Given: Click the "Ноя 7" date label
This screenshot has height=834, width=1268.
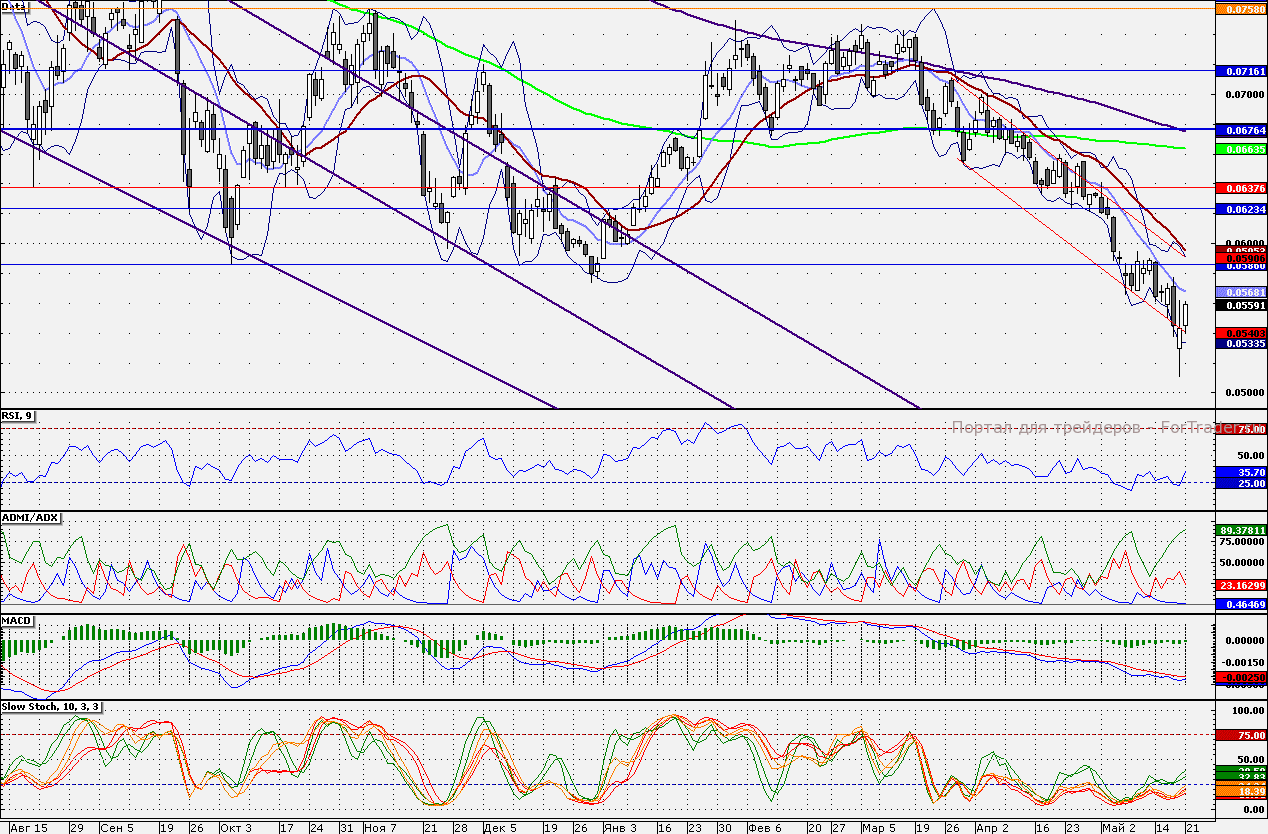Looking at the screenshot, I should point(380,828).
